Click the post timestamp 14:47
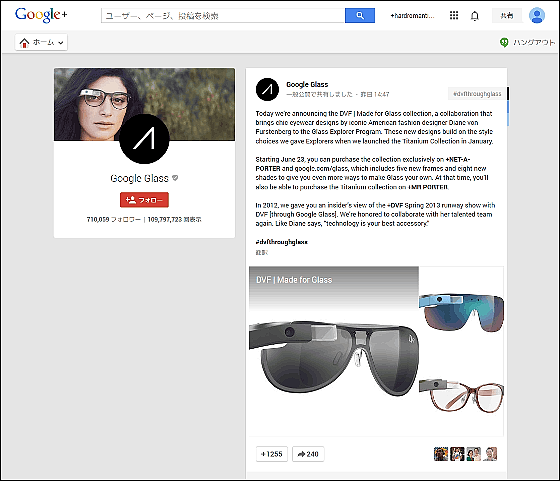Screen dimensions: 560x481 375,94
